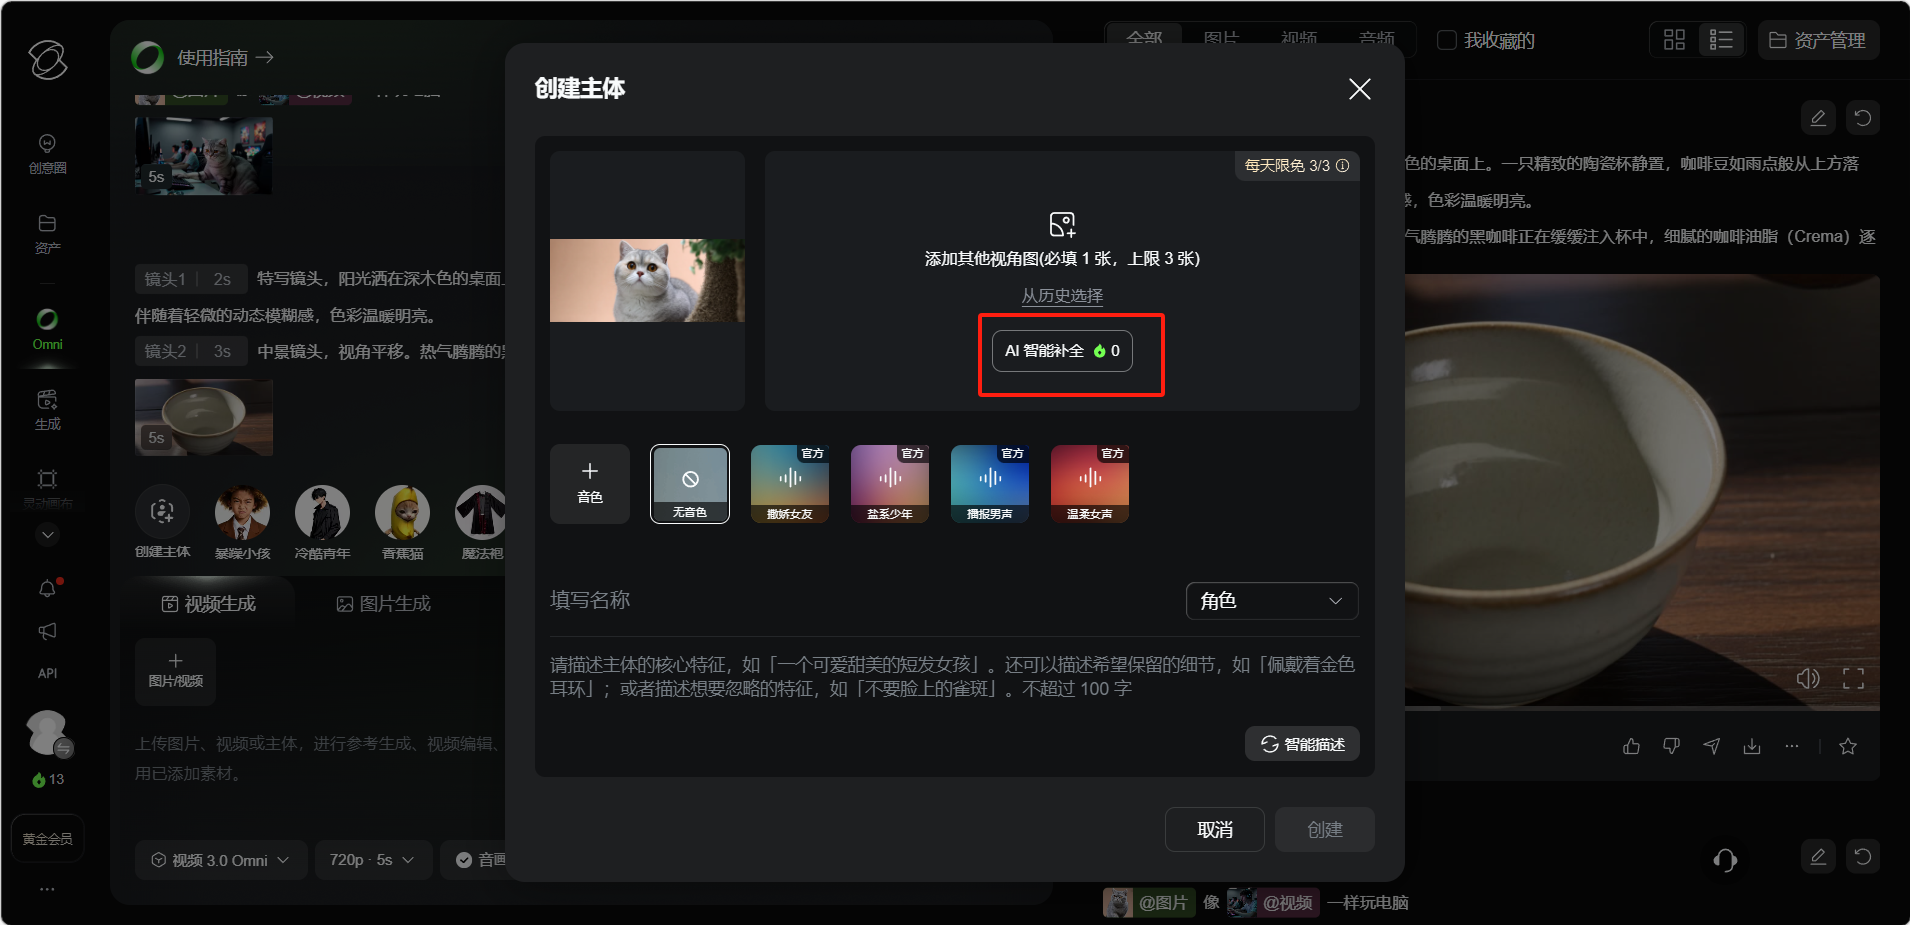The image size is (1910, 925).
Task: Select the 温柔女声 voice preset
Action: [1089, 484]
